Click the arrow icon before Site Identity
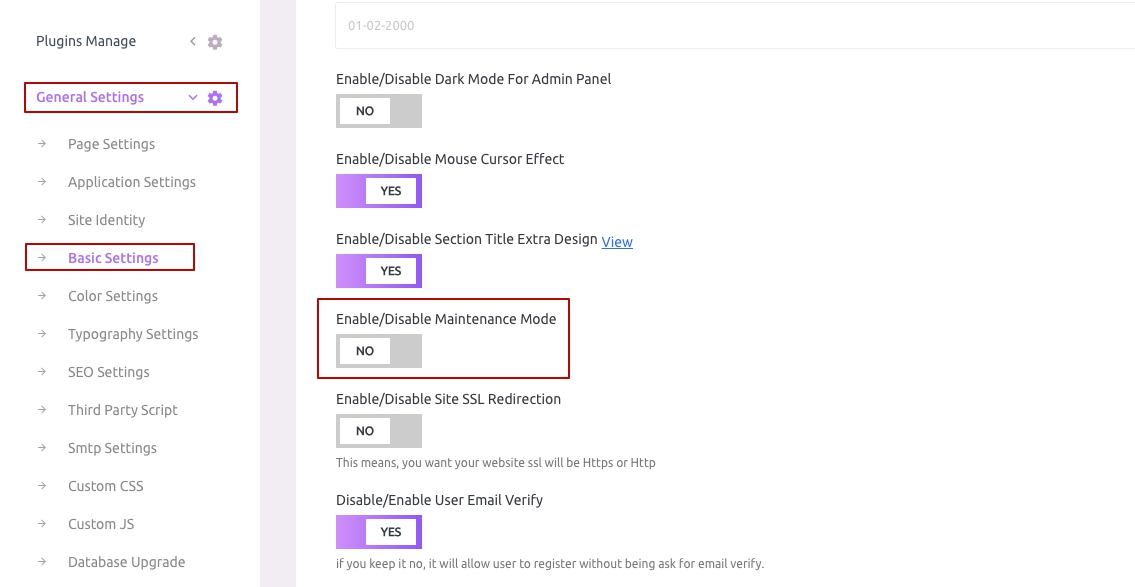Screen dimensions: 1135x587 tap(42, 219)
